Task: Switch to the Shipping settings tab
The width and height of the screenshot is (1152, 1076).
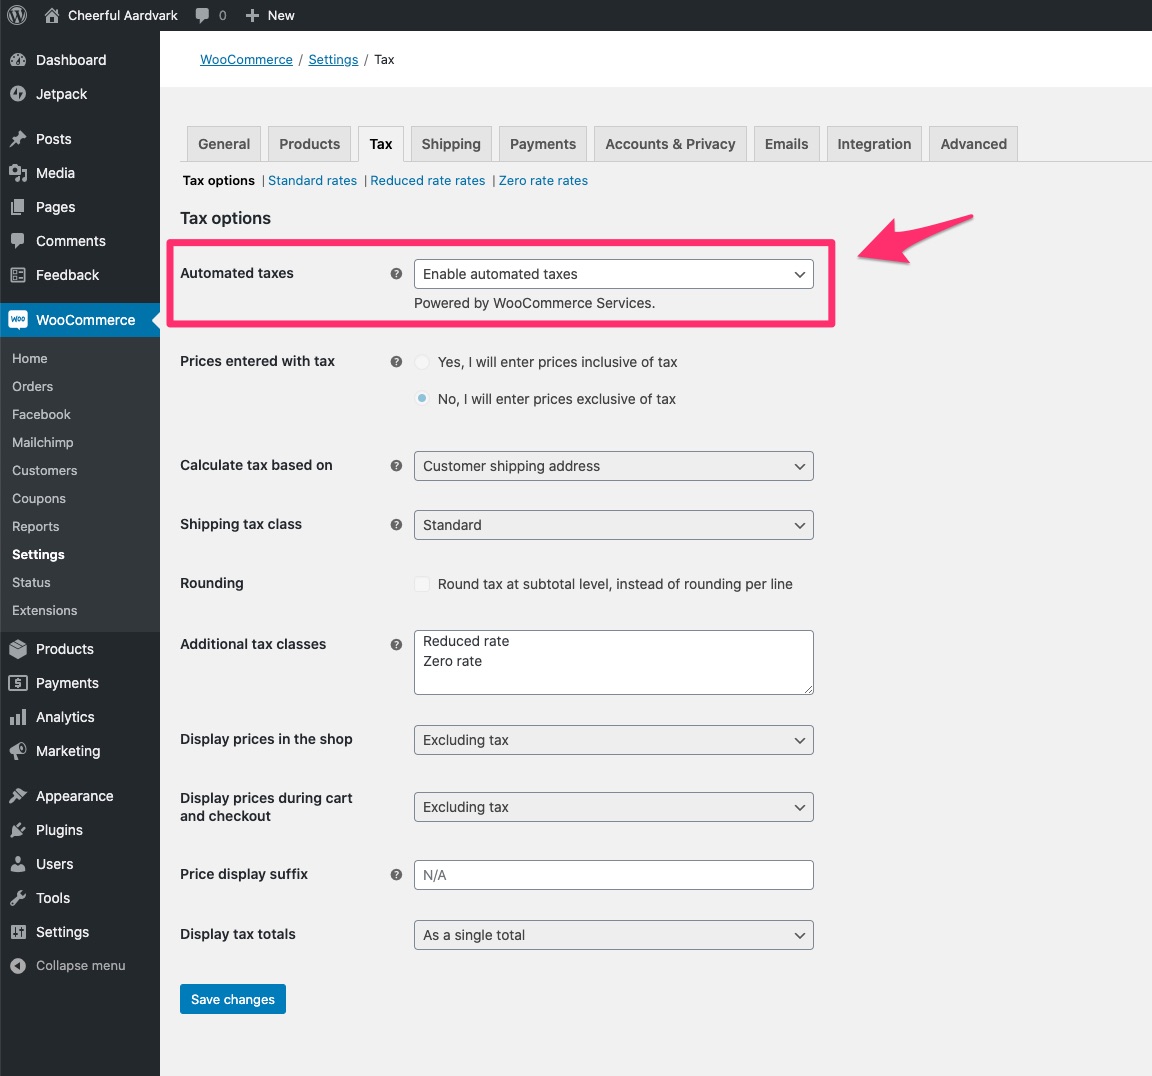Action: click(x=451, y=144)
